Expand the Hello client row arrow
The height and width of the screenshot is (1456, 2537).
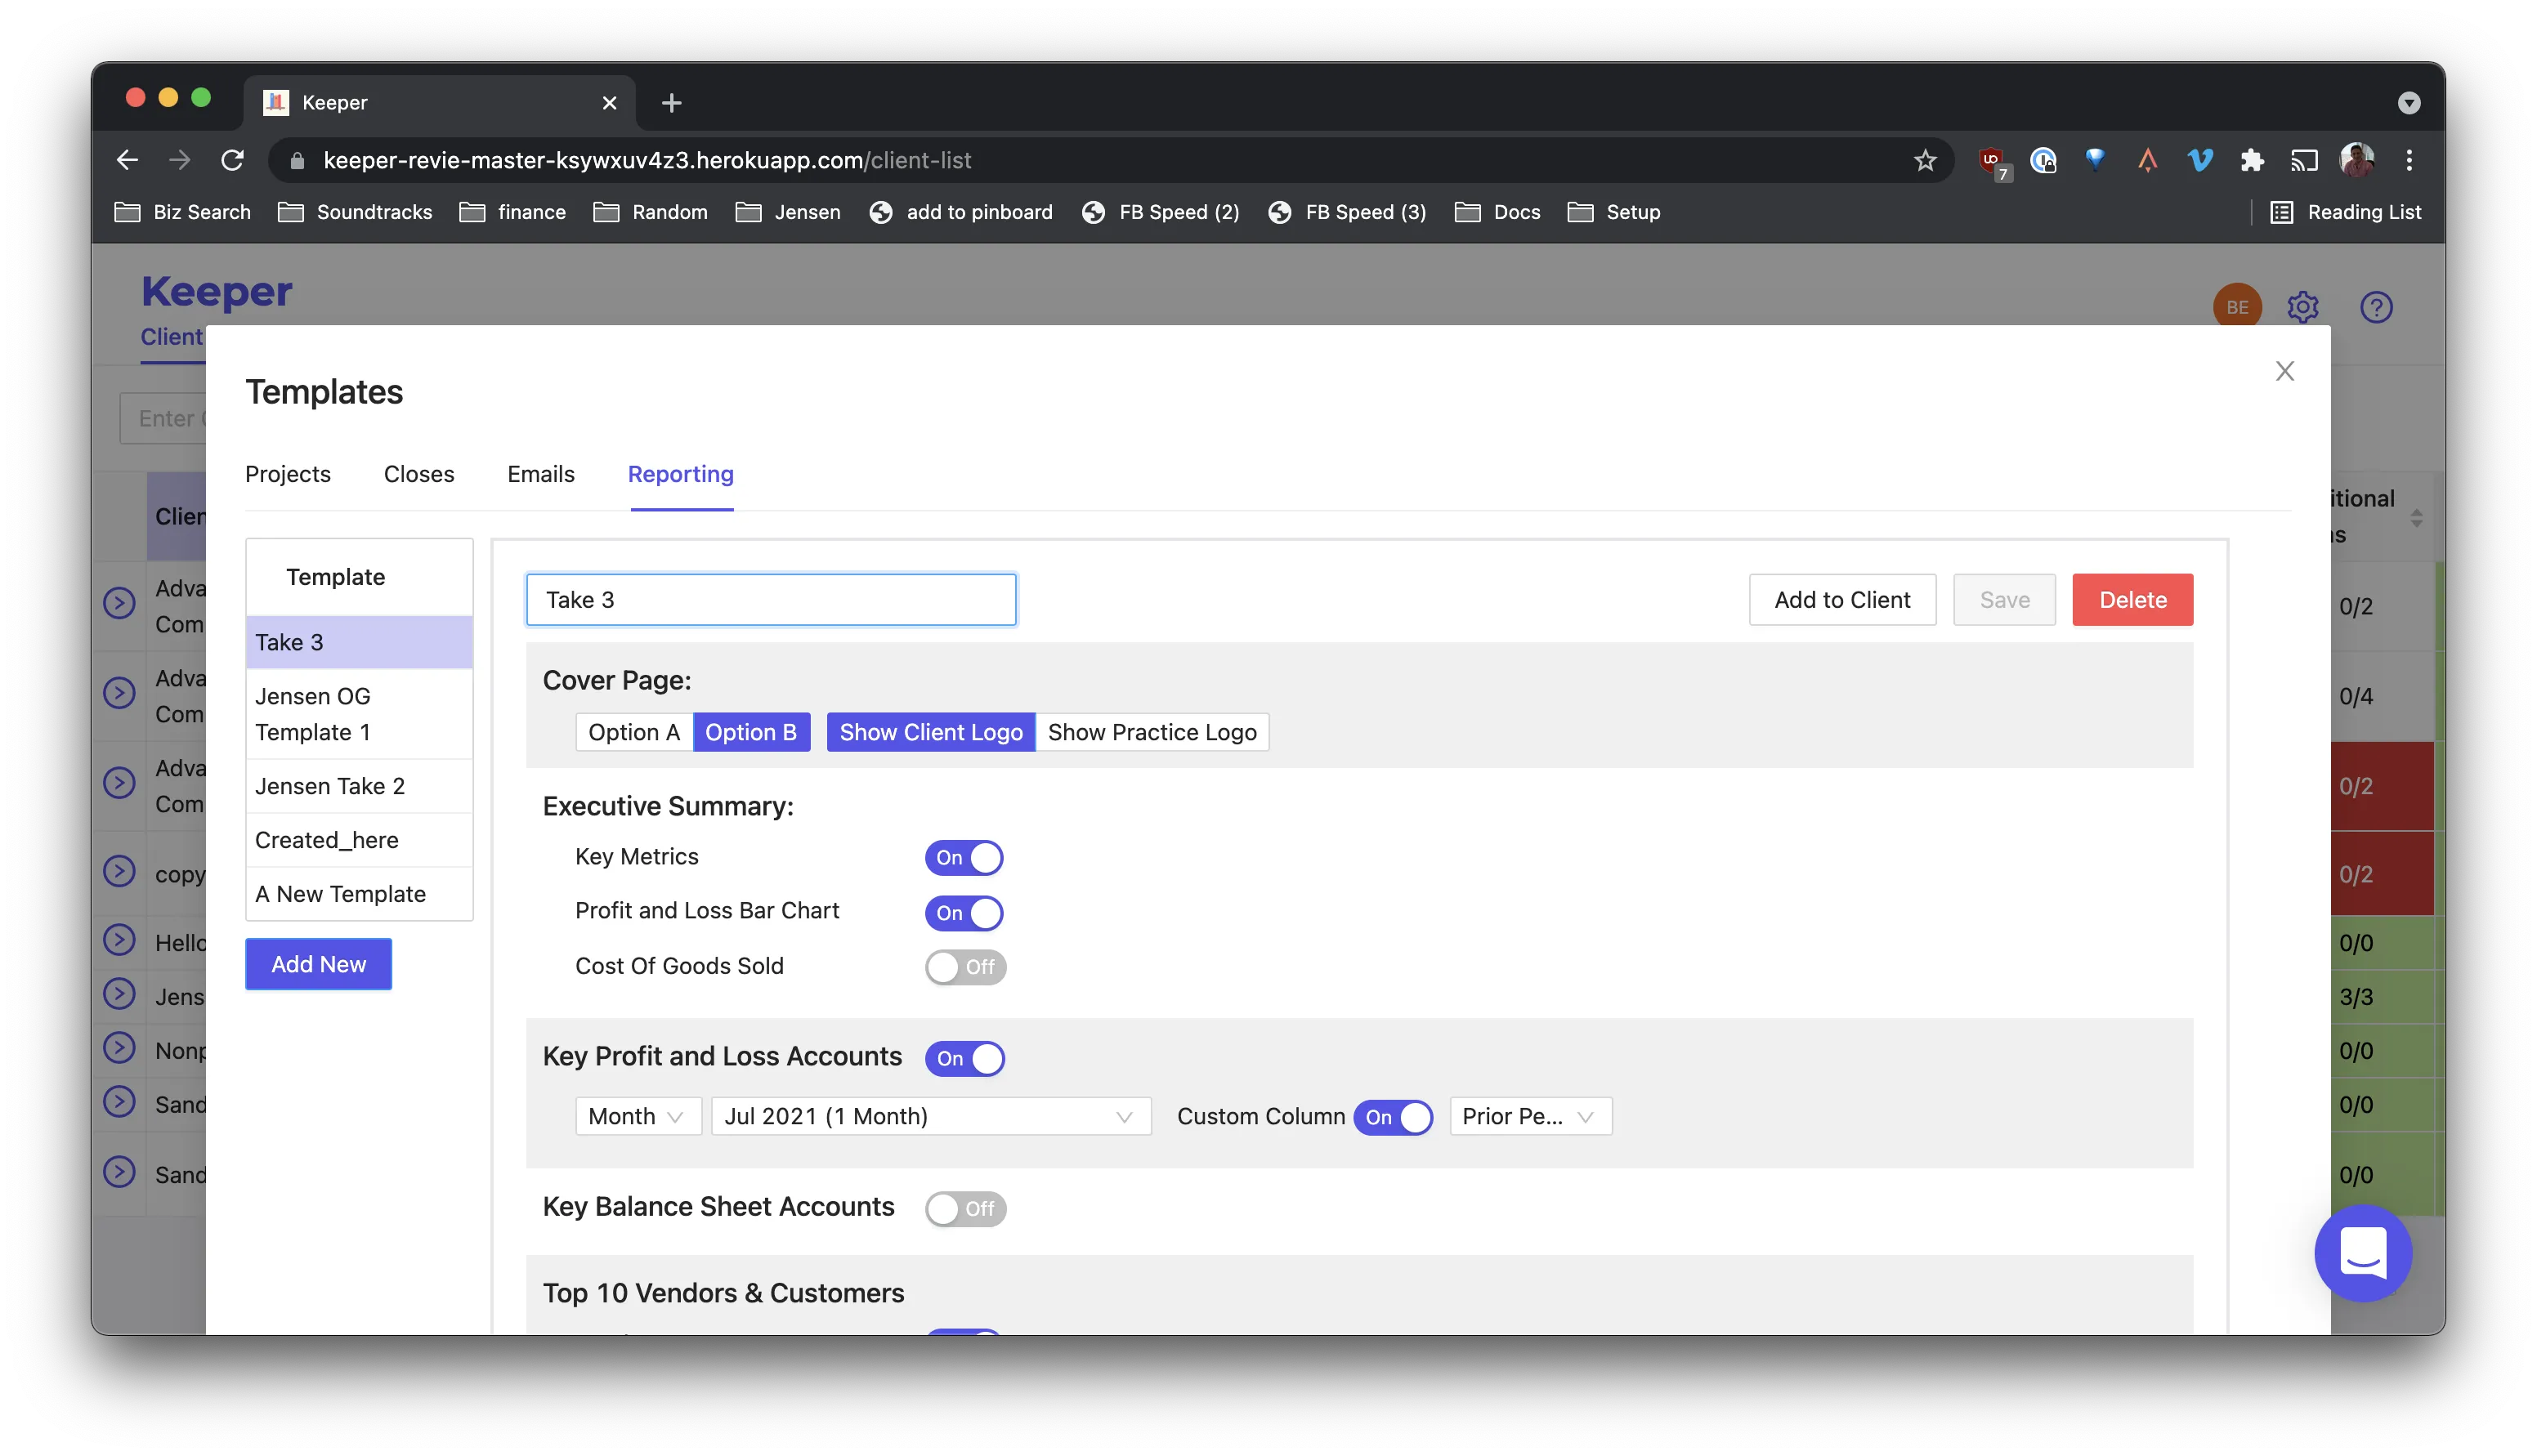(x=119, y=939)
